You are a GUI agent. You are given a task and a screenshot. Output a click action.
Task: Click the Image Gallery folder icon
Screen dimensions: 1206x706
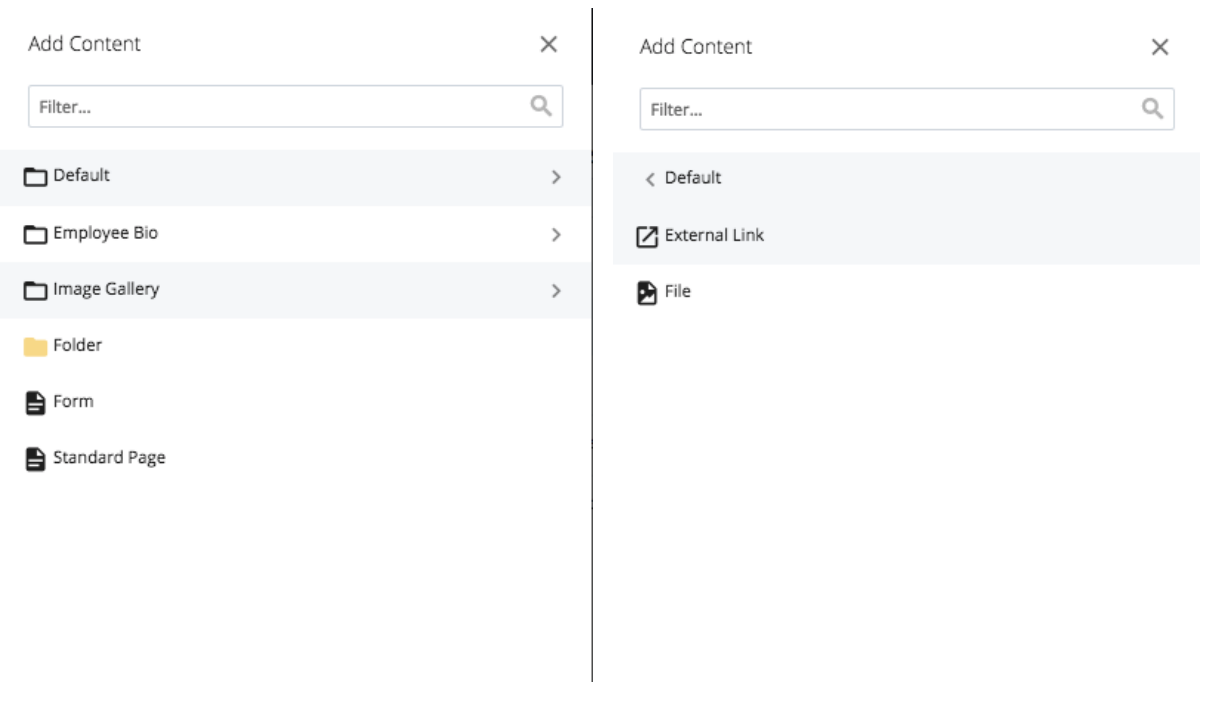(x=36, y=291)
